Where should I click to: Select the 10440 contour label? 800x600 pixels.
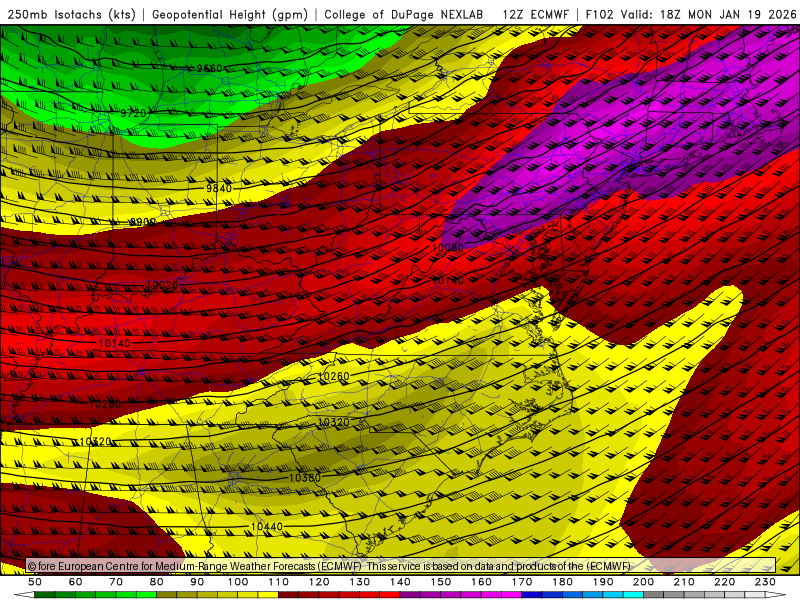(x=266, y=526)
